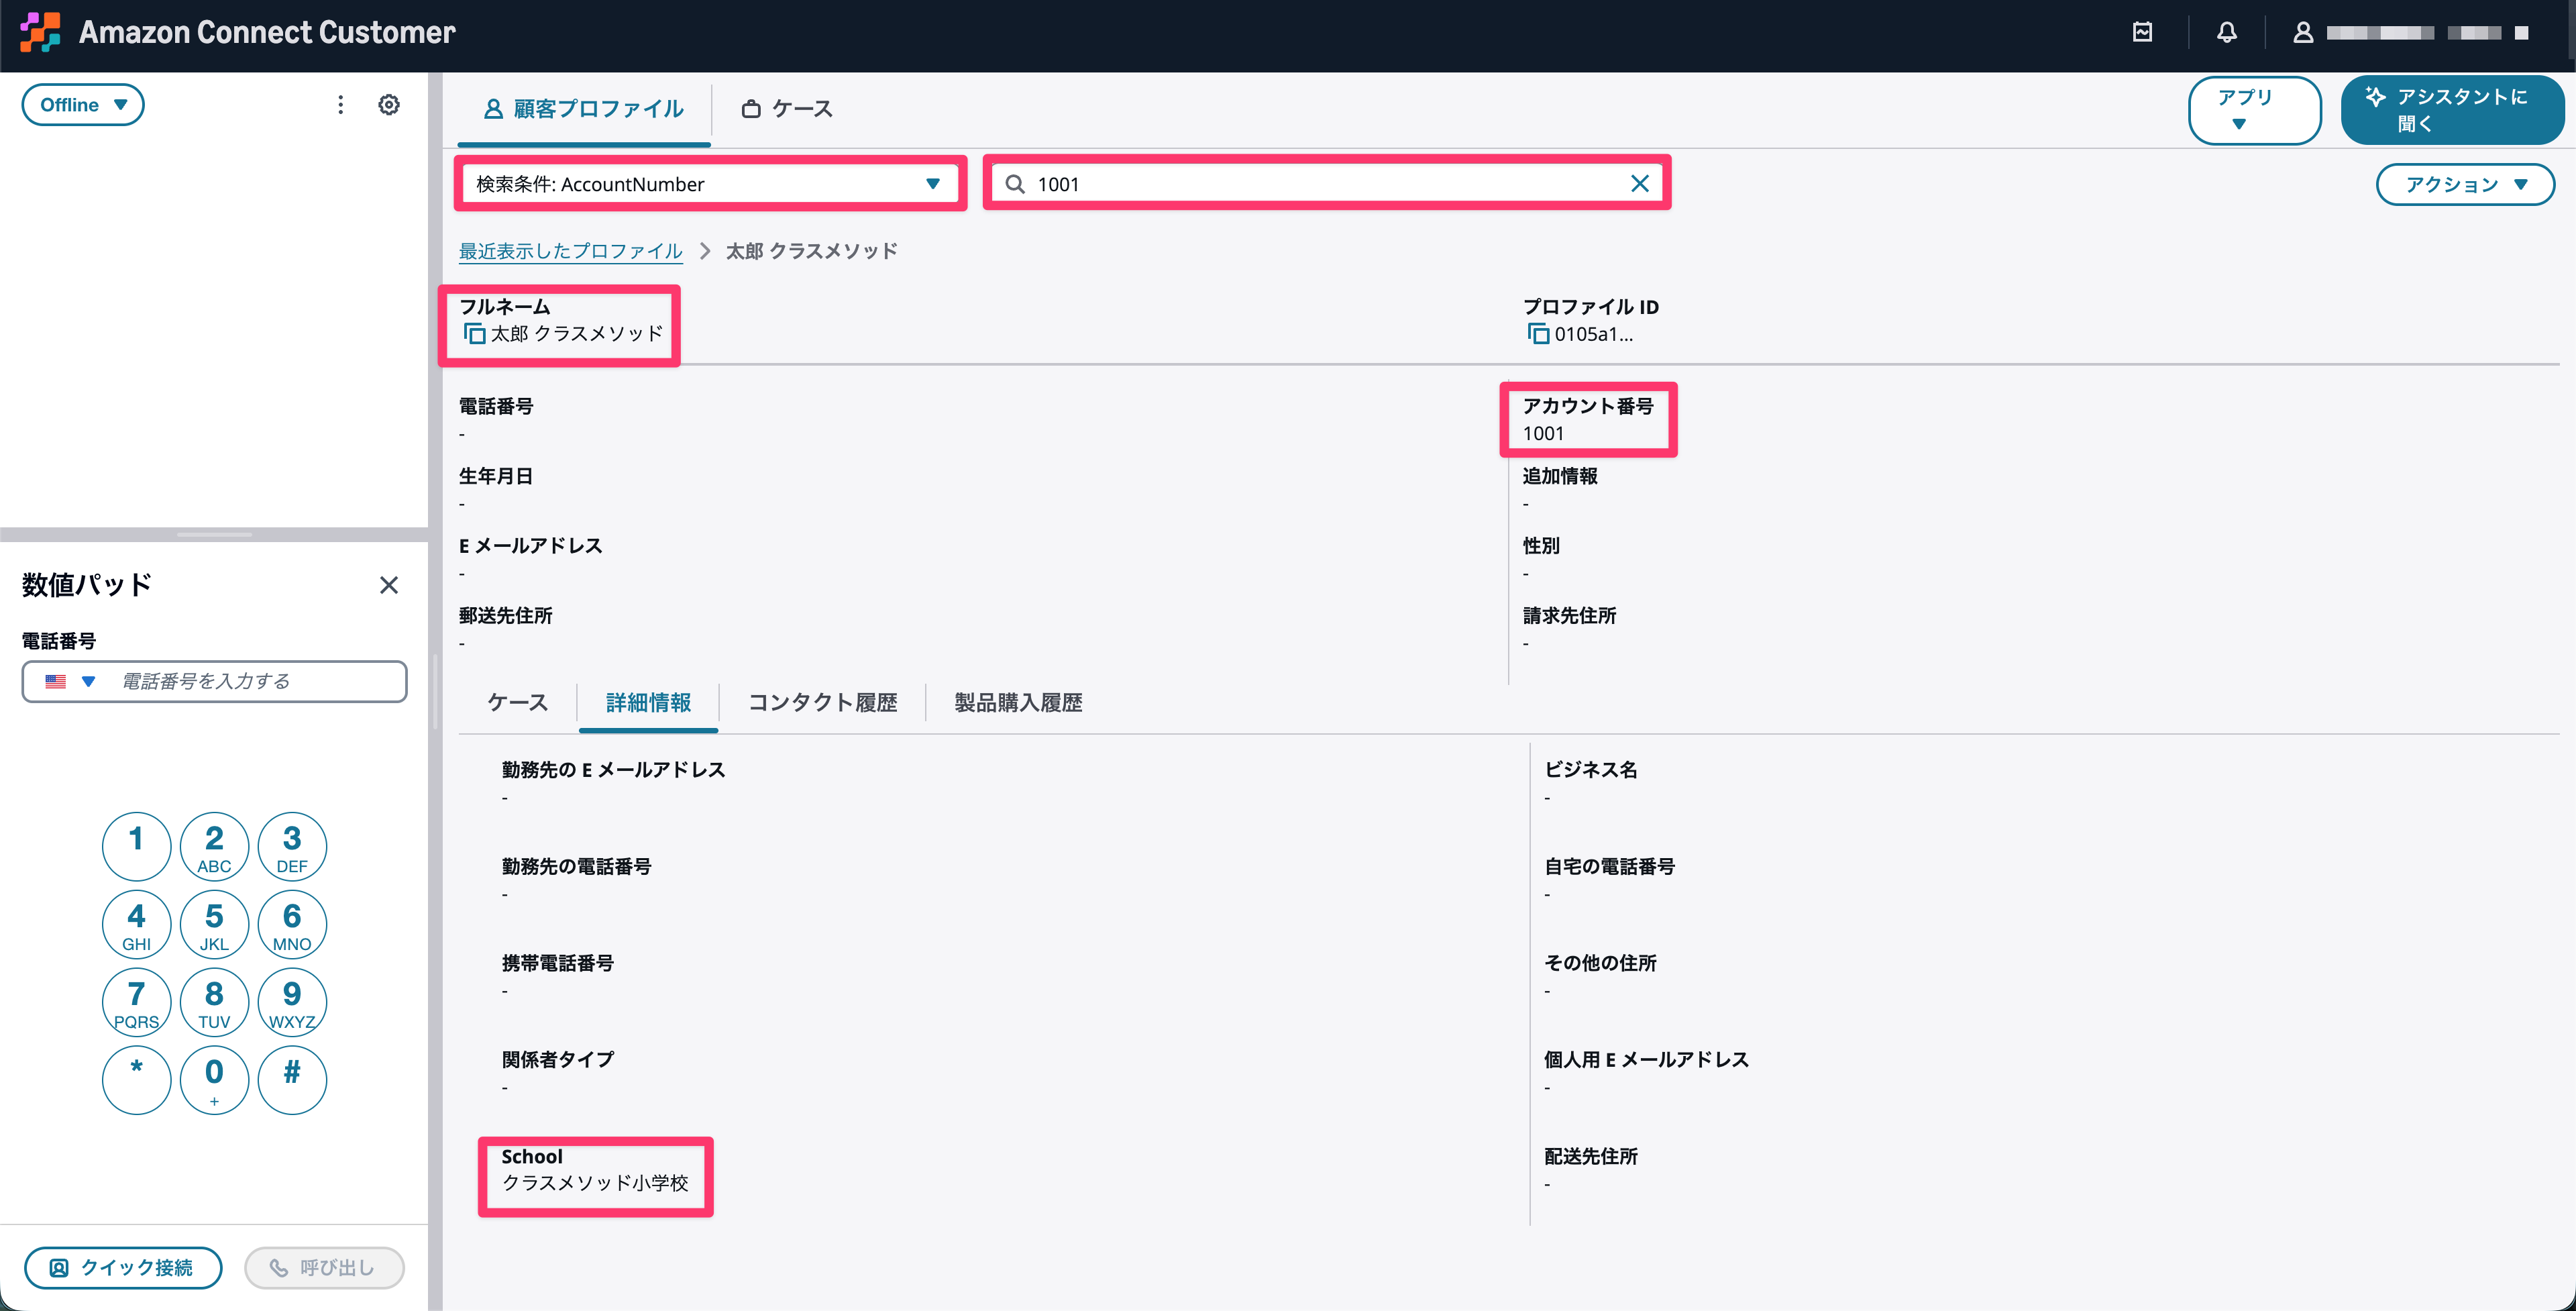Dial digit 7 PQRS on keypad
The width and height of the screenshot is (2576, 1311).
(136, 1002)
